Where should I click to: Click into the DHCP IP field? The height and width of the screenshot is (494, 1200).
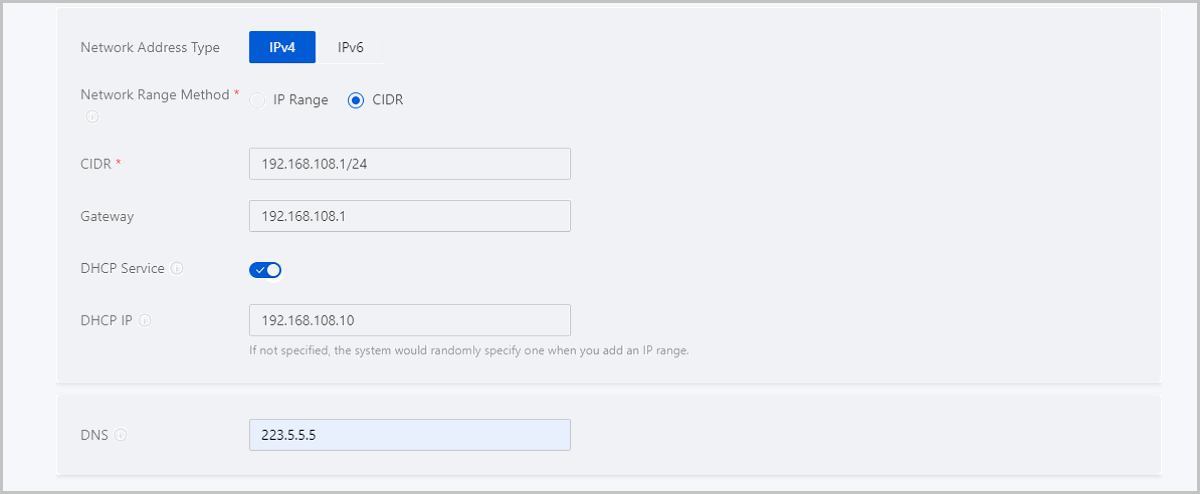tap(409, 320)
